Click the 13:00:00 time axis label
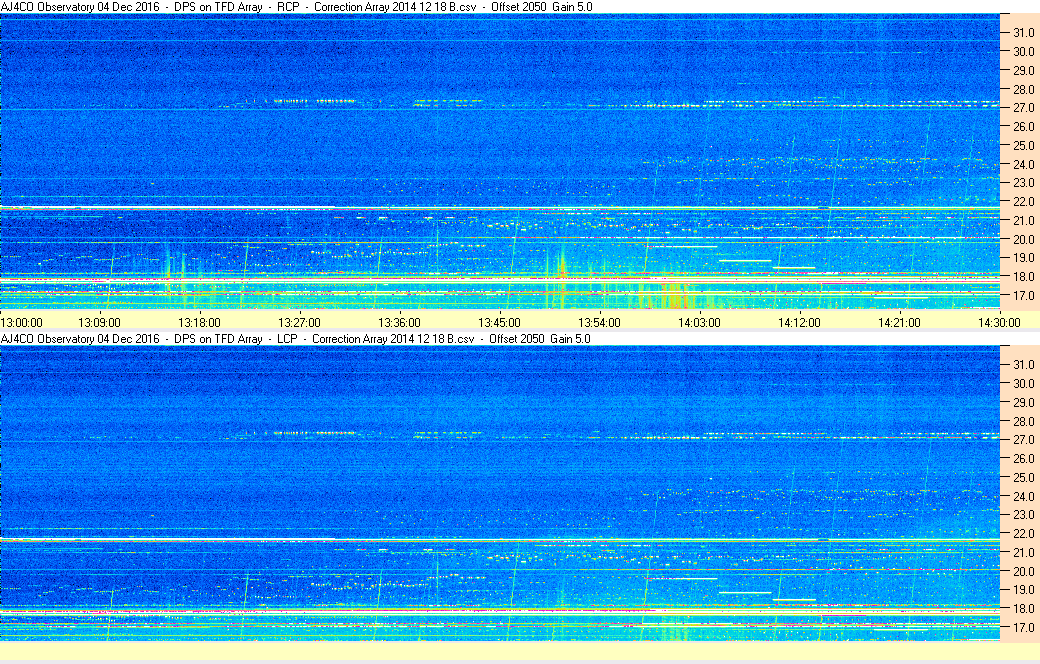1040x664 pixels. pyautogui.click(x=22, y=323)
